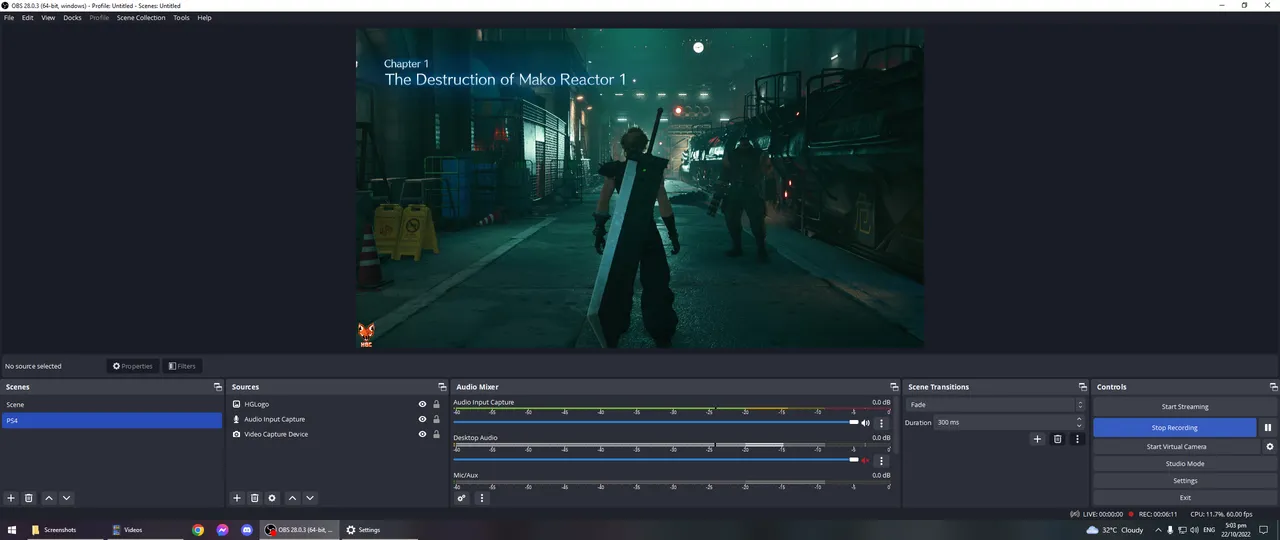1280x540 pixels.
Task: Open options menu for Desktop Audio channel
Action: coord(881,461)
